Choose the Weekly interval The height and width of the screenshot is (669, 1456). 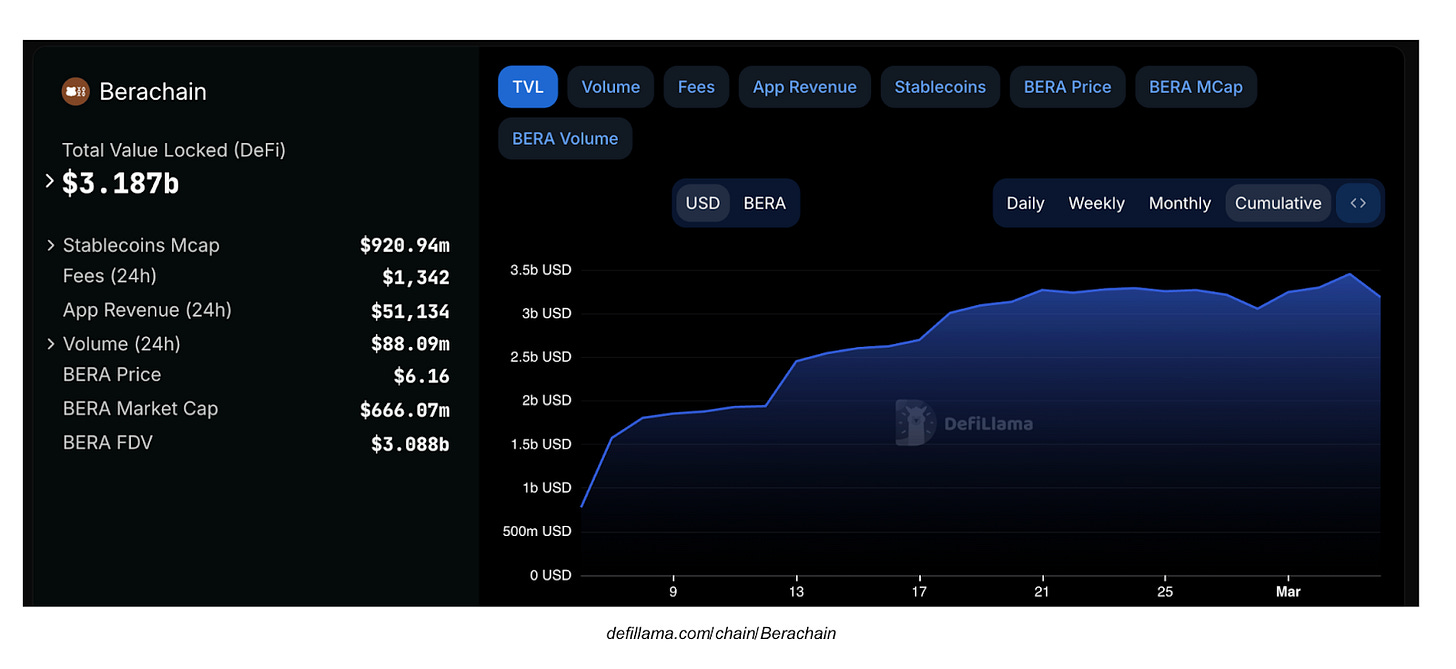click(x=1096, y=203)
